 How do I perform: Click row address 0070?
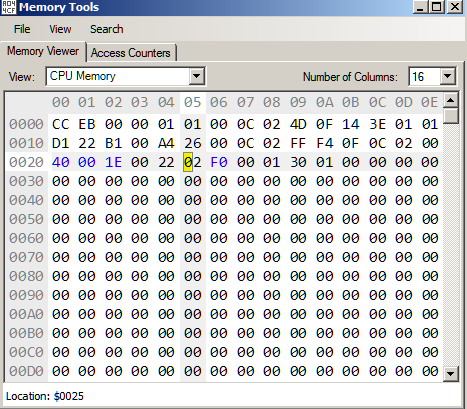26,257
